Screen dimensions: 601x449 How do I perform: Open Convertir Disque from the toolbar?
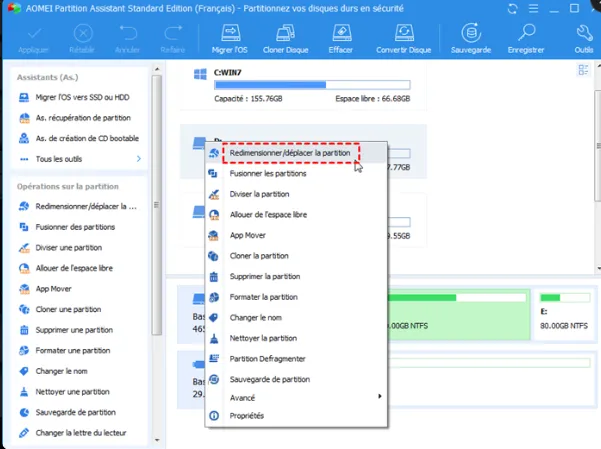pos(404,39)
